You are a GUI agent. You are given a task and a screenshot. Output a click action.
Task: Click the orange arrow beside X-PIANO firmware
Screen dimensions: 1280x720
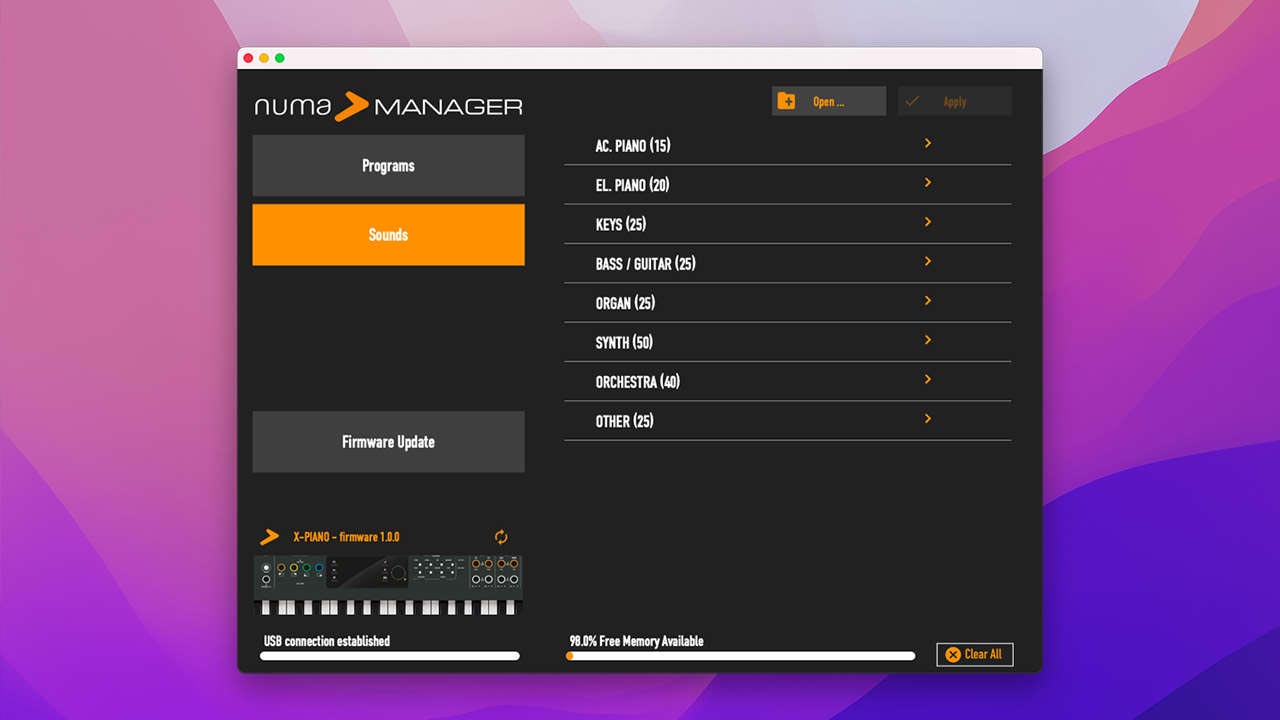point(269,537)
